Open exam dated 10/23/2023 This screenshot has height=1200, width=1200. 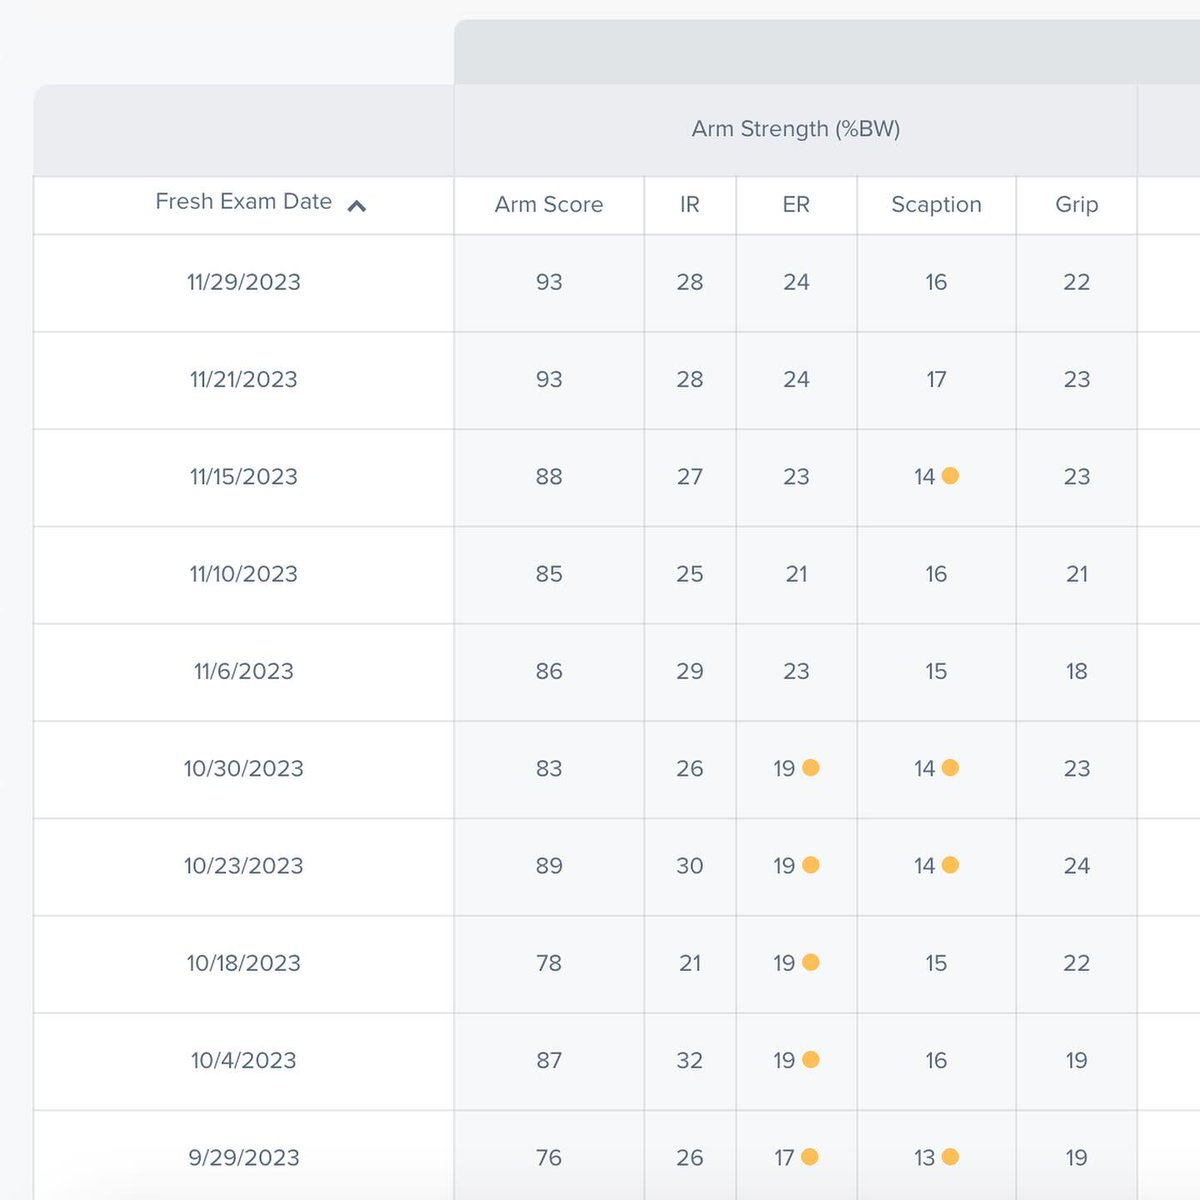pos(244,866)
